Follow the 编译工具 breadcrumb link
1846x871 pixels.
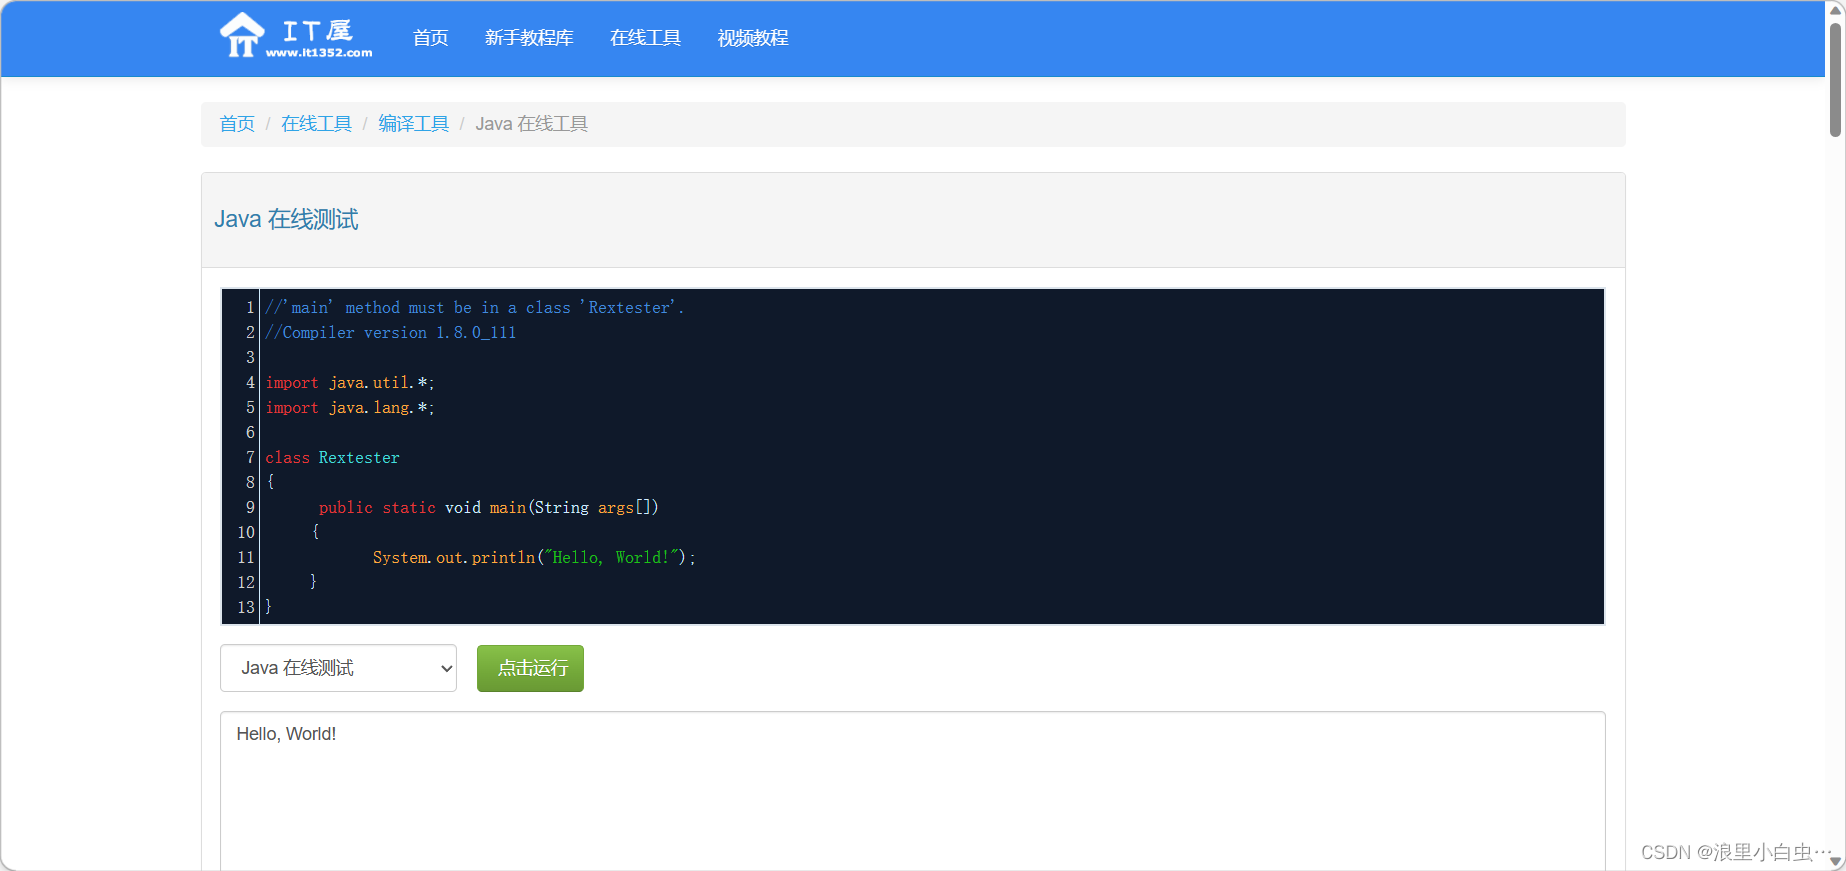pyautogui.click(x=413, y=124)
